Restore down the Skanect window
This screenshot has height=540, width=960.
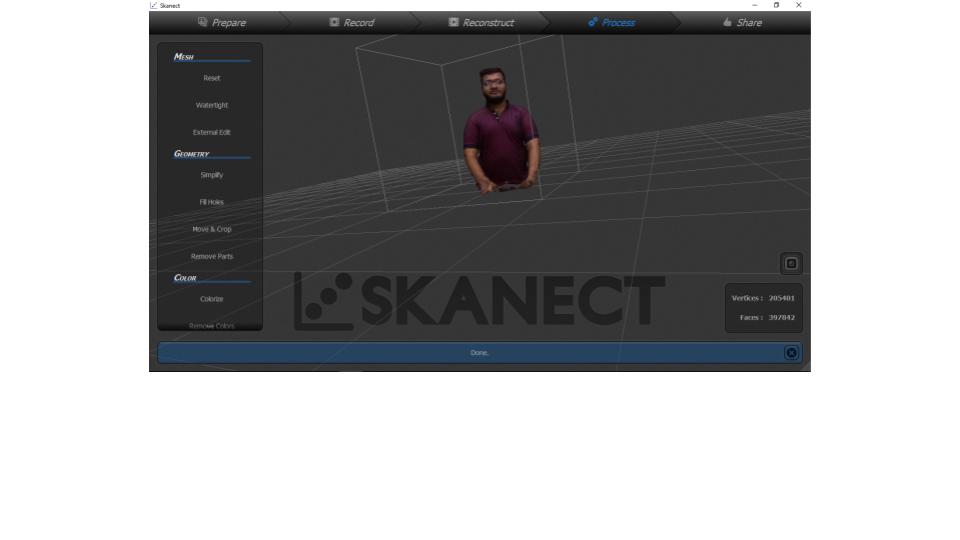pos(776,5)
